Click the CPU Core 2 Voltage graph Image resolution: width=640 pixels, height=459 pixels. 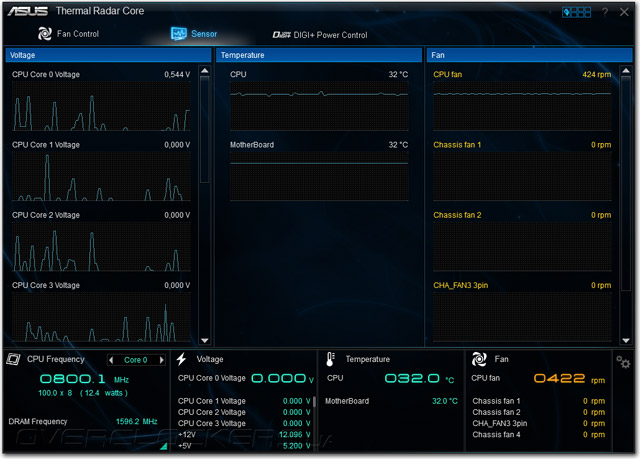101,246
